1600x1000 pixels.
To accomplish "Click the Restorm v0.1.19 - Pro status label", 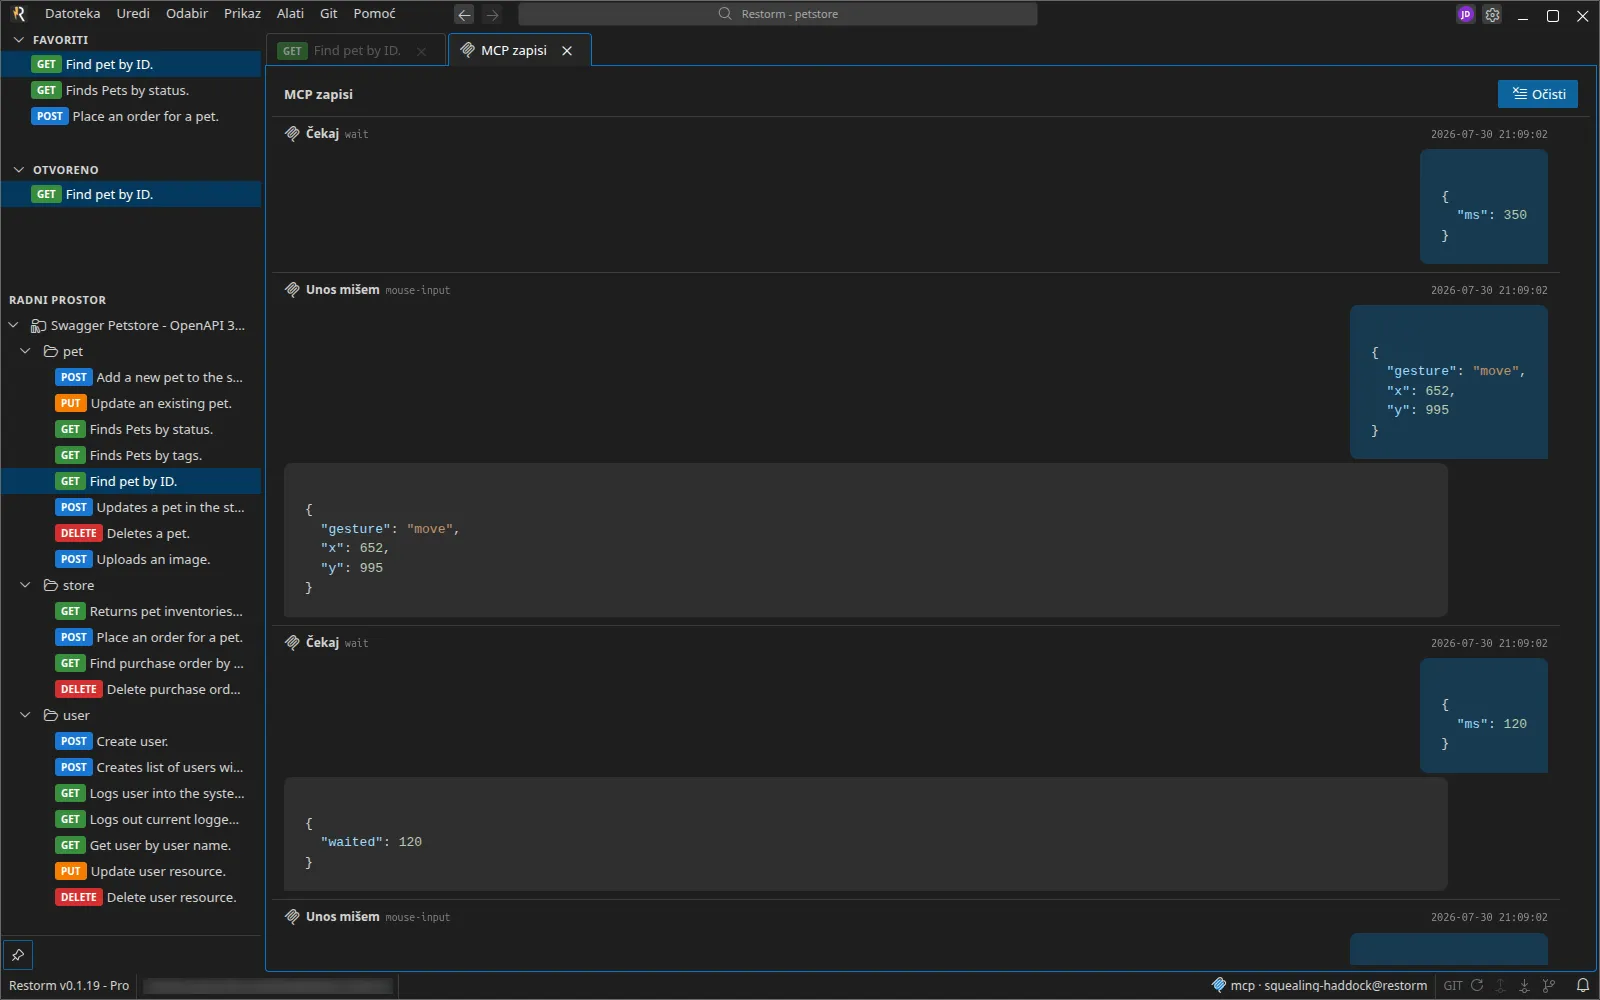I will click(69, 985).
